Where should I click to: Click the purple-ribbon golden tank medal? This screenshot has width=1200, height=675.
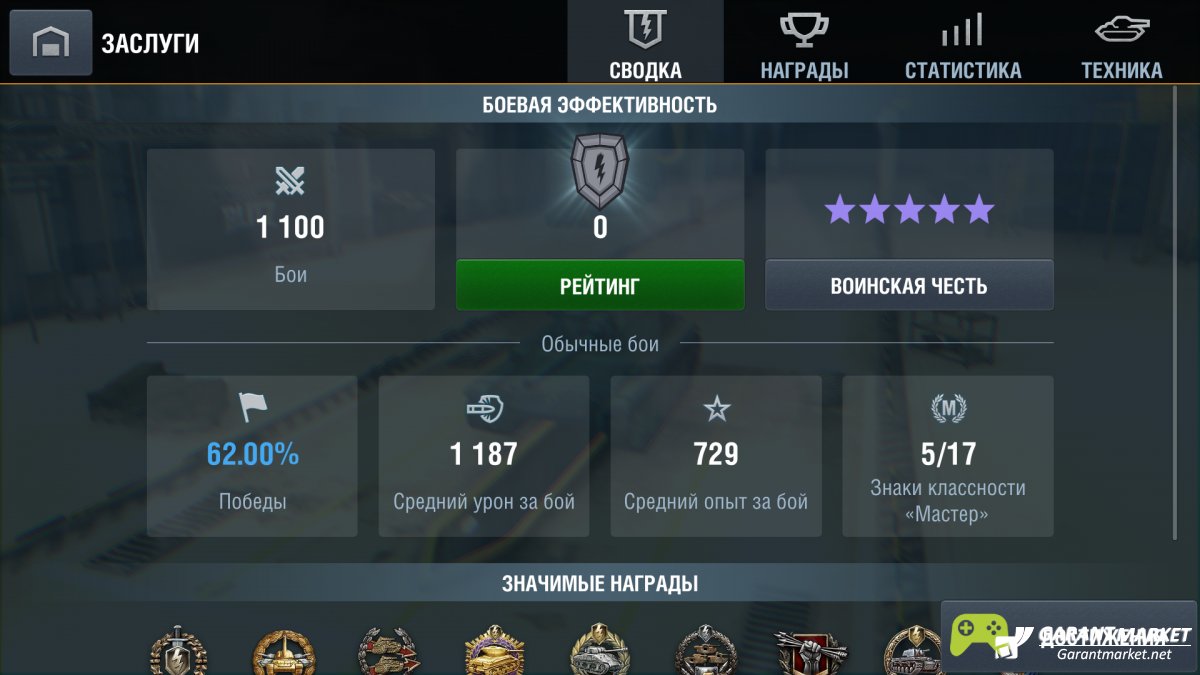coord(494,651)
